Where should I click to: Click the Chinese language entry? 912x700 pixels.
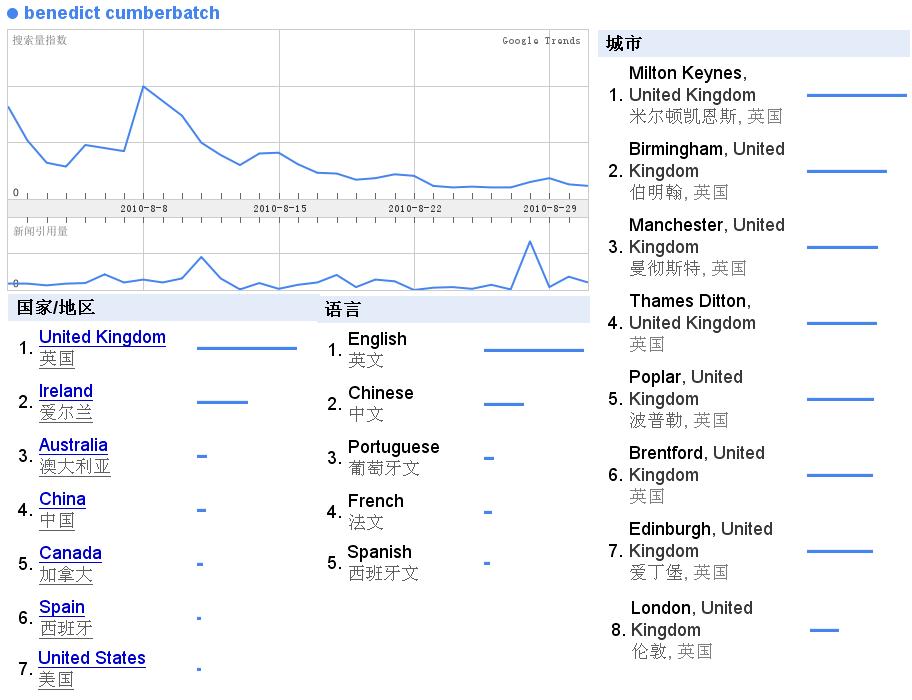coord(380,394)
